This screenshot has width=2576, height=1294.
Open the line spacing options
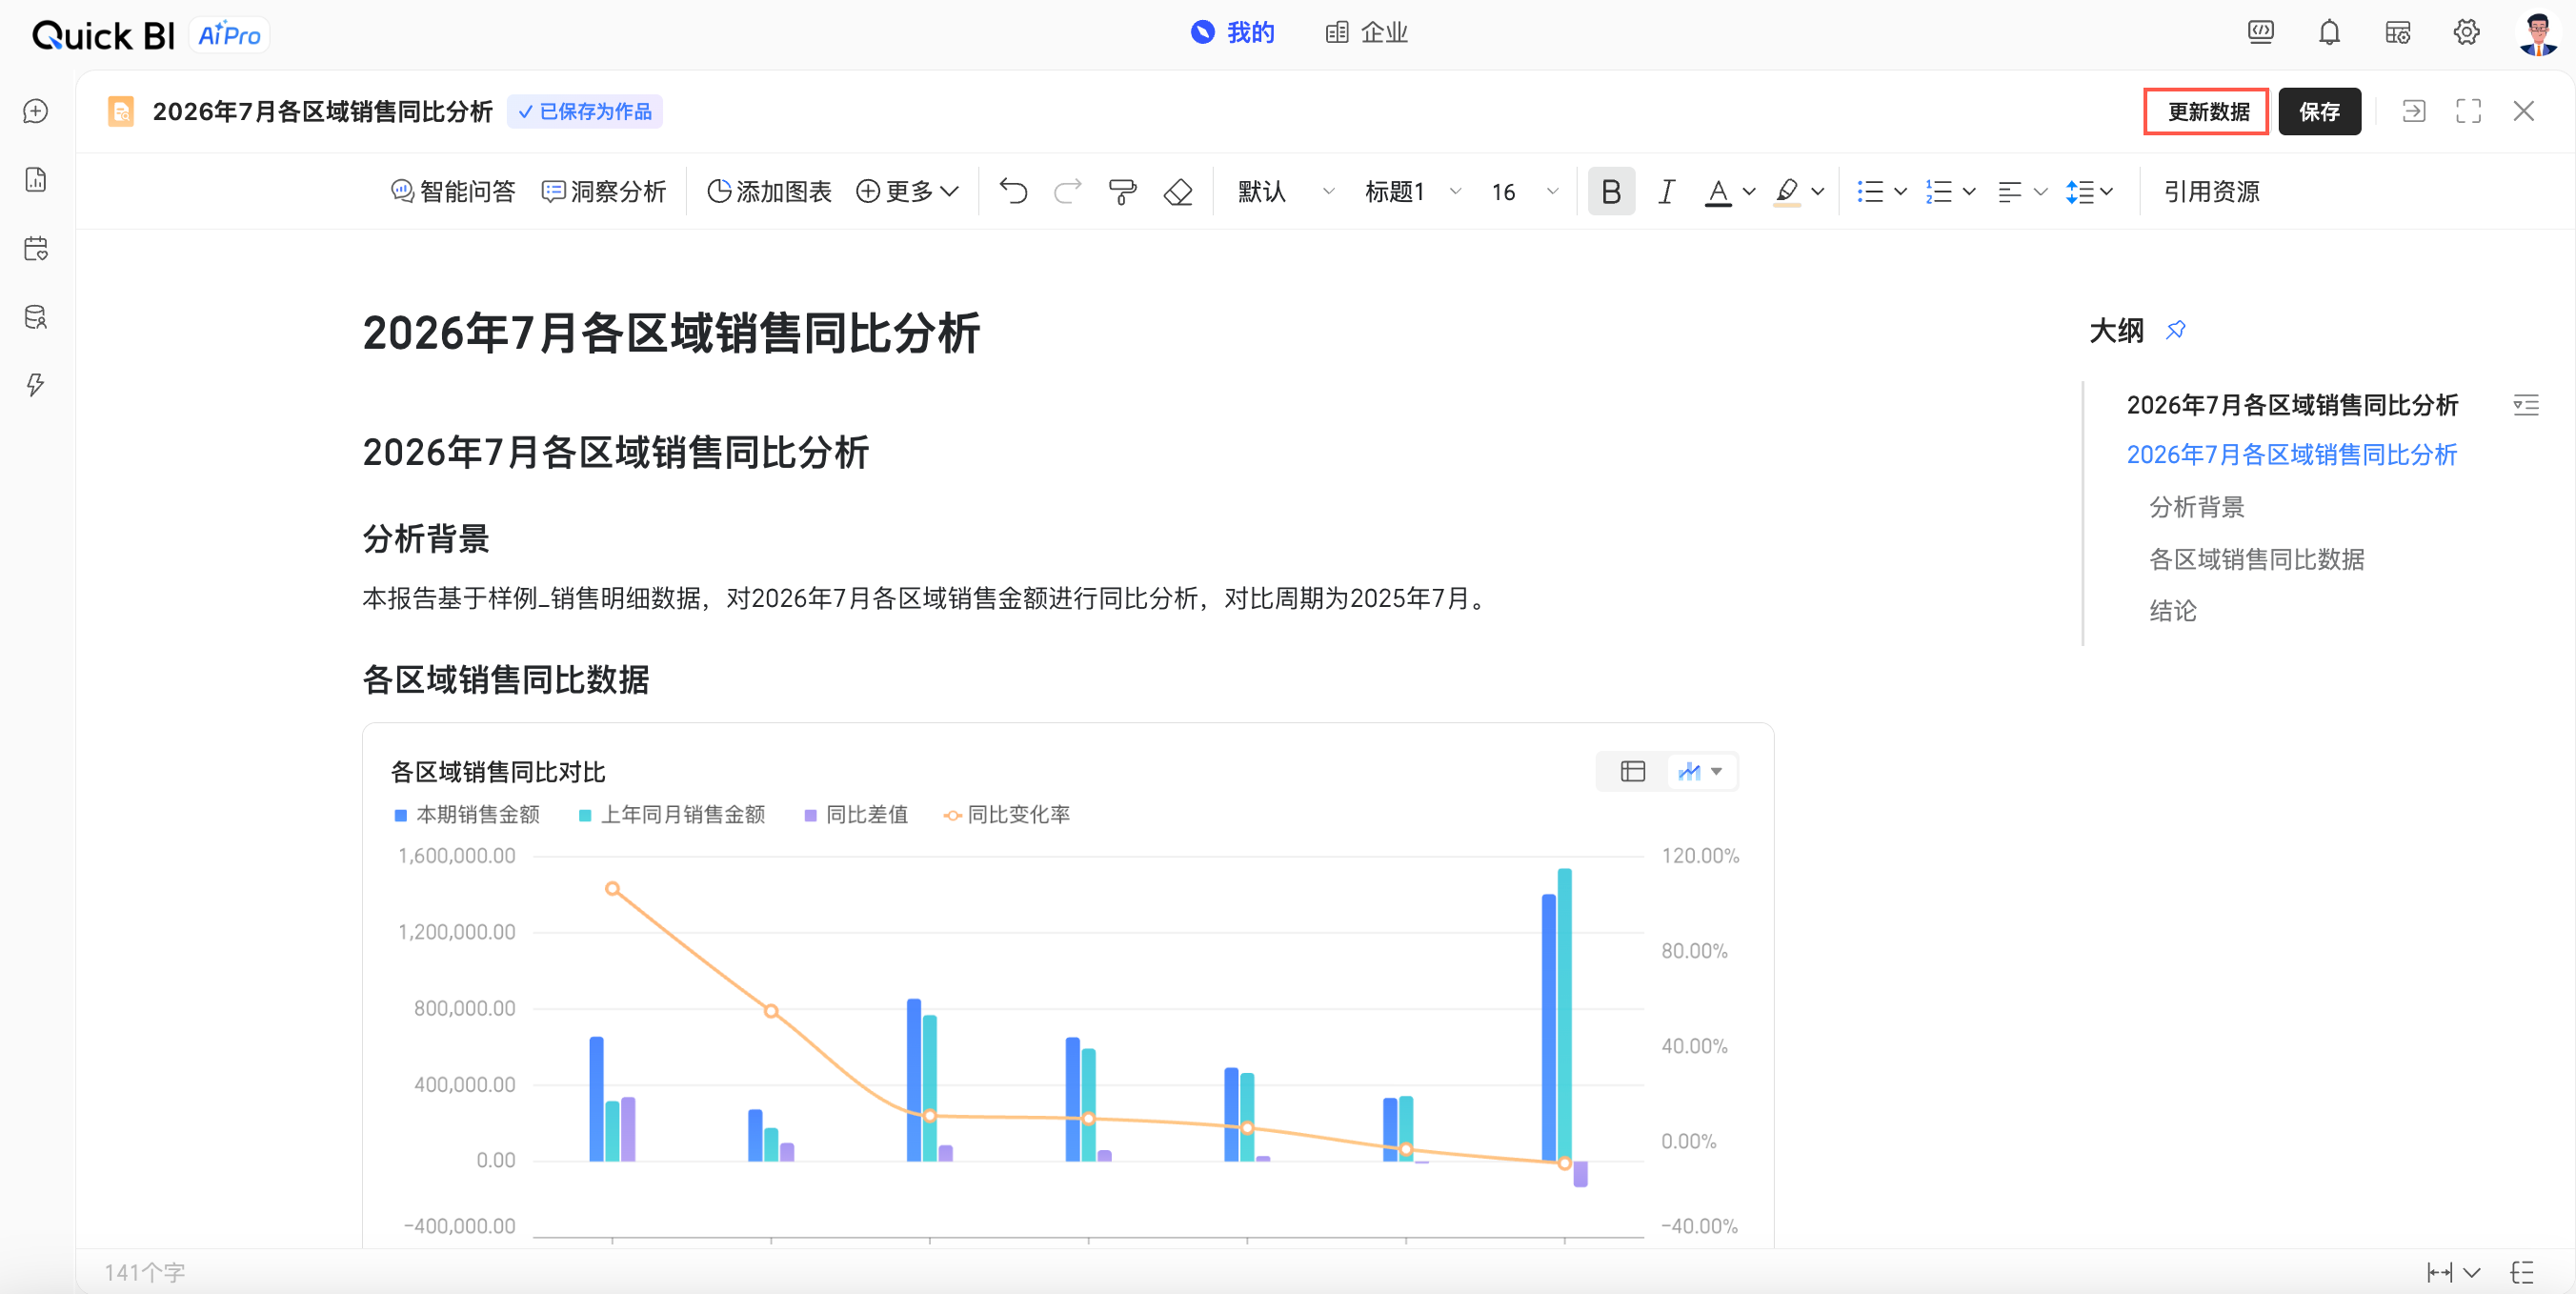coord(2089,191)
